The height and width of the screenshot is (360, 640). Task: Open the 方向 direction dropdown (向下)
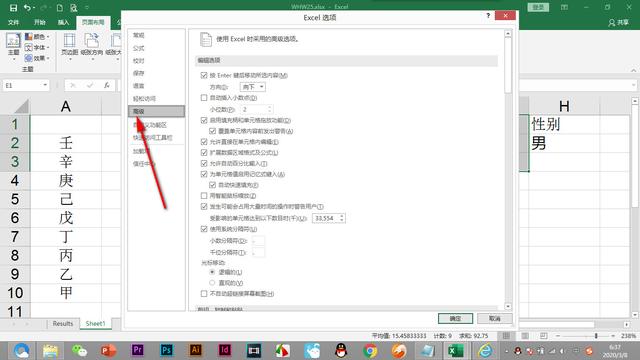pyautogui.click(x=253, y=87)
